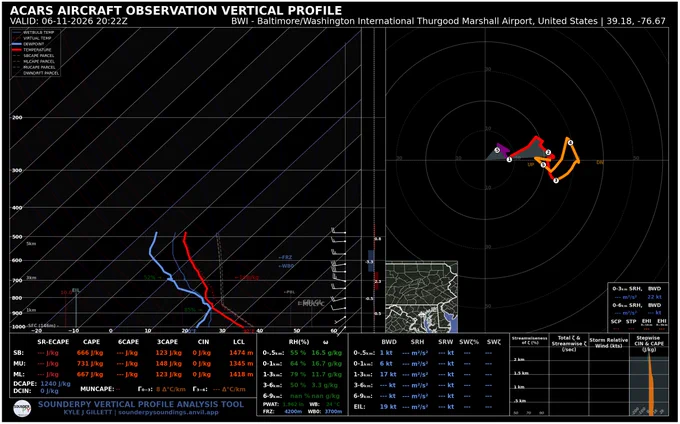Viewport: 680px width, 424px height.
Task: Click the SRW column header
Action: pos(445,342)
